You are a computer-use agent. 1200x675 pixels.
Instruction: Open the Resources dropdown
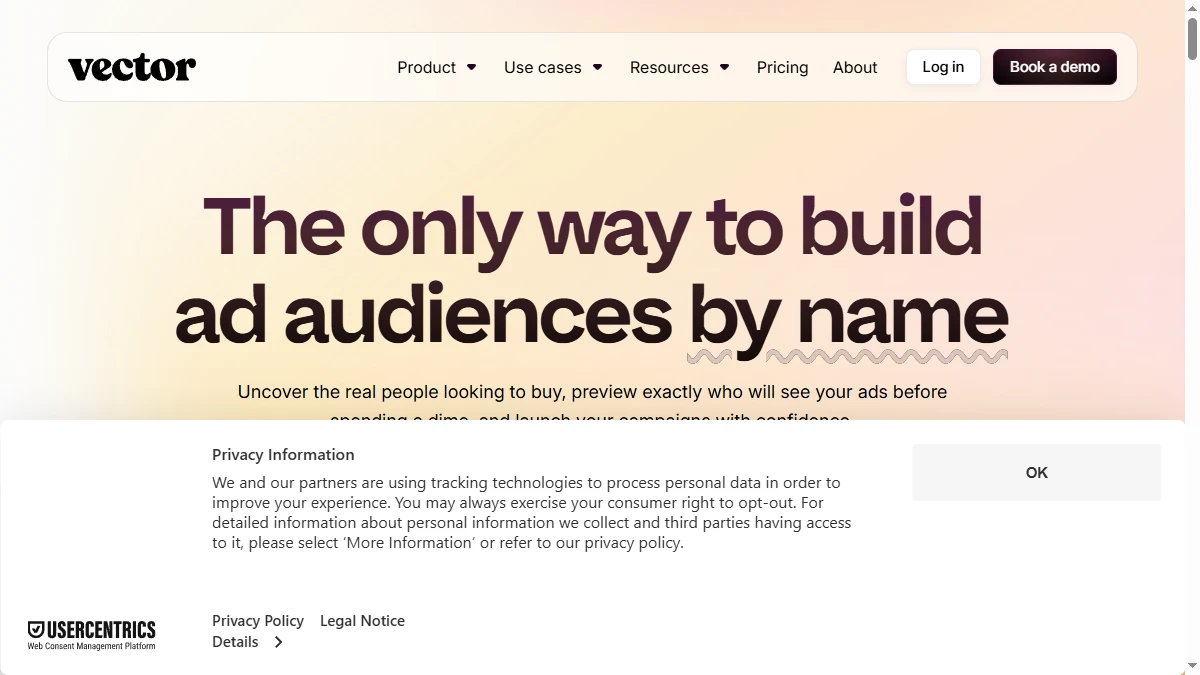click(x=669, y=67)
